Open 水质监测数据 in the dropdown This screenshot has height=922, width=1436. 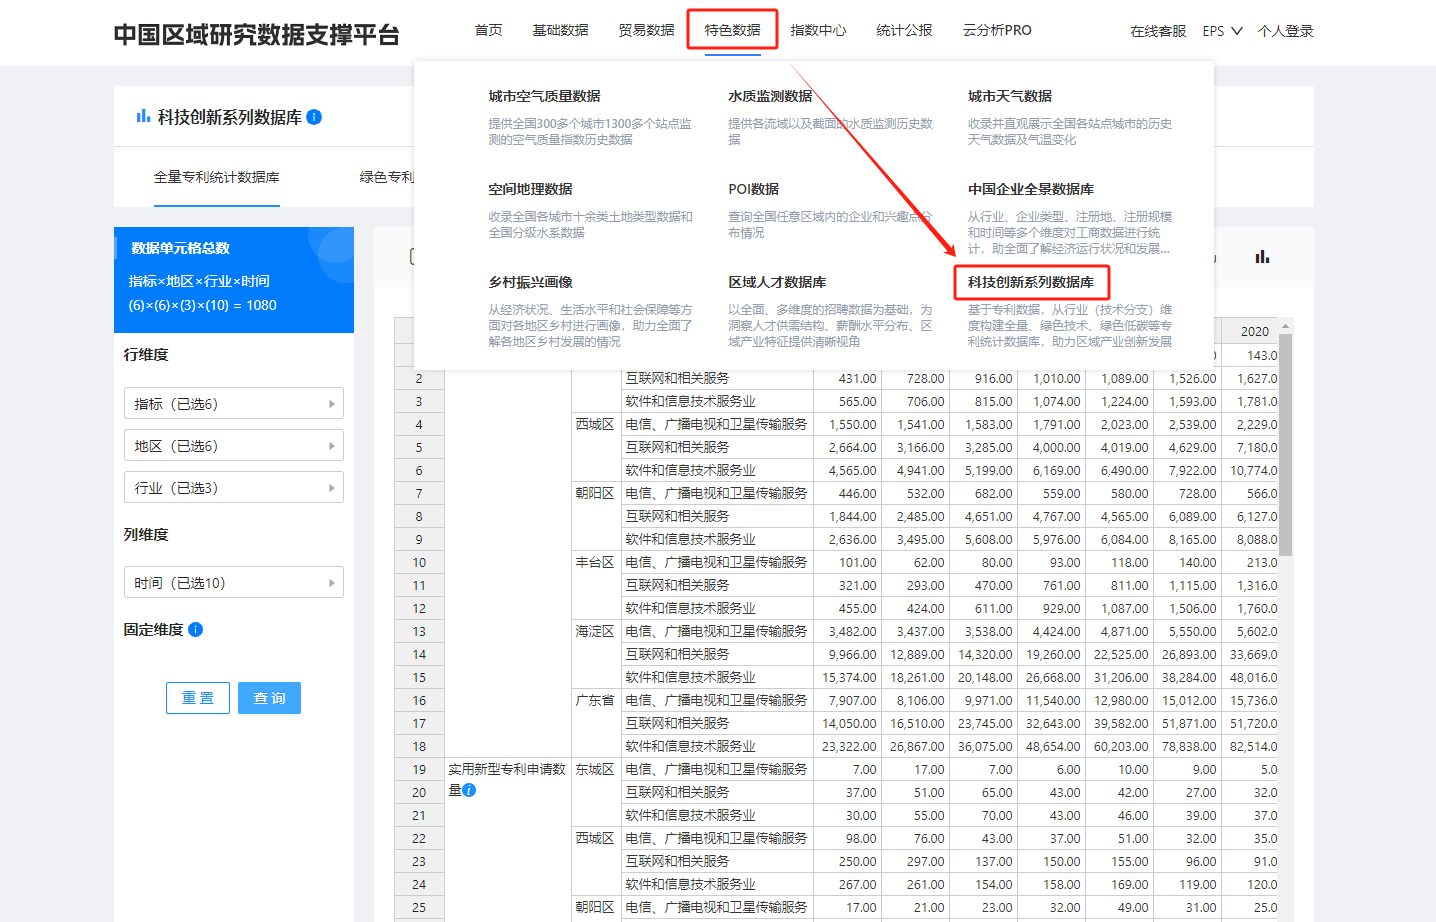771,96
